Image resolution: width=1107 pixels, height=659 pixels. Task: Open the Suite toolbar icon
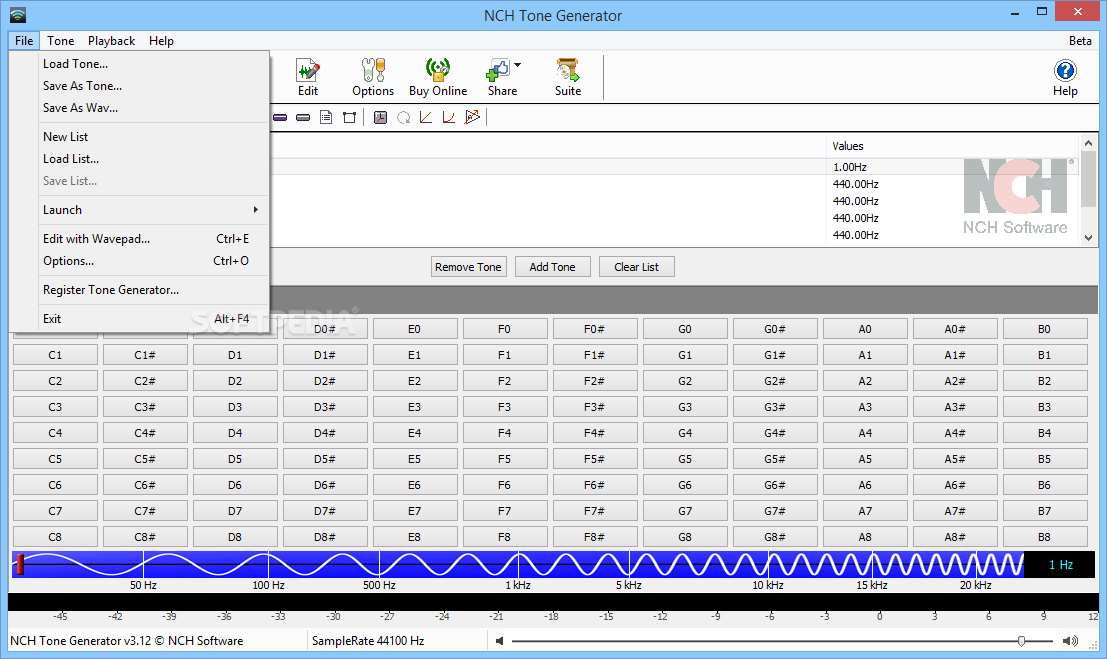[568, 77]
